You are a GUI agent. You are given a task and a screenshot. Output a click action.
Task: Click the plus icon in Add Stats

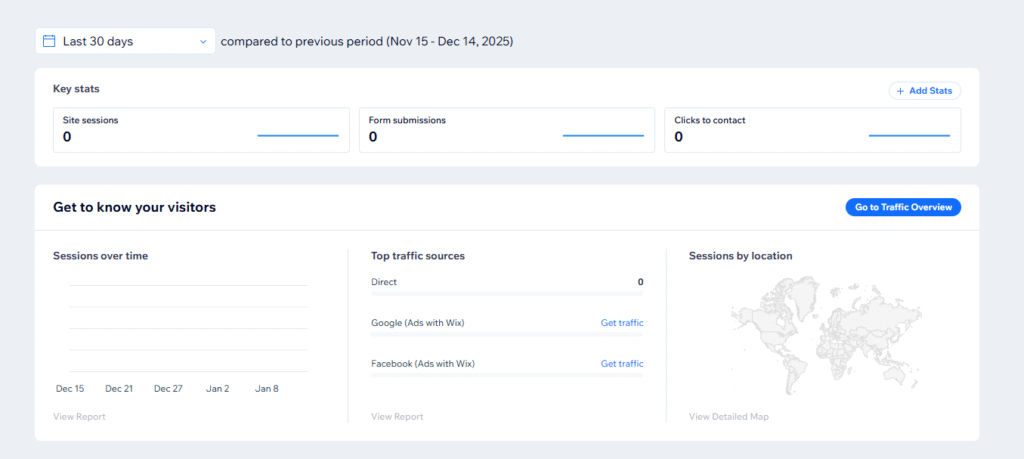901,91
